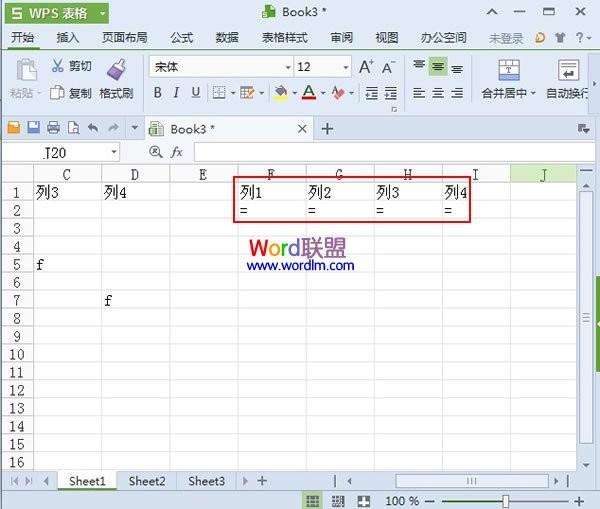
Task: Increase font size with large A
Action: [366, 67]
